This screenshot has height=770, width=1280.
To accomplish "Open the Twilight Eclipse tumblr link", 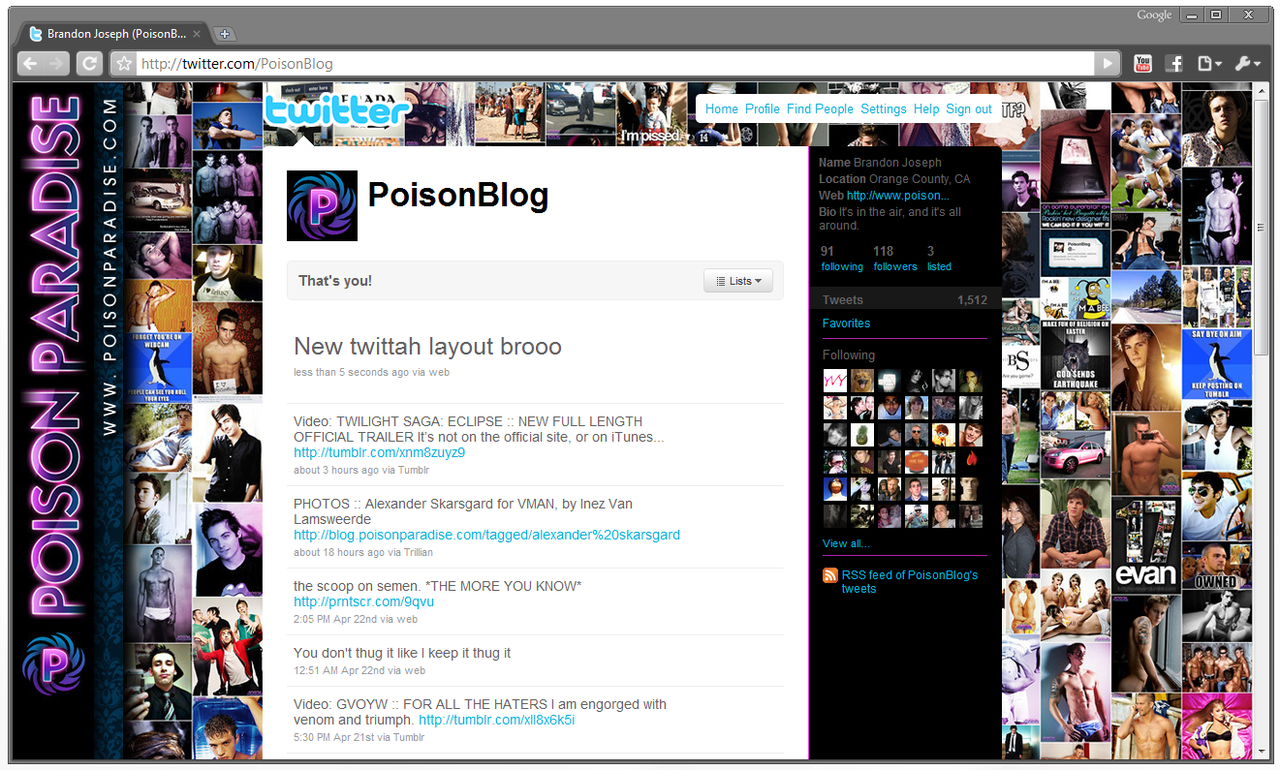I will 379,453.
